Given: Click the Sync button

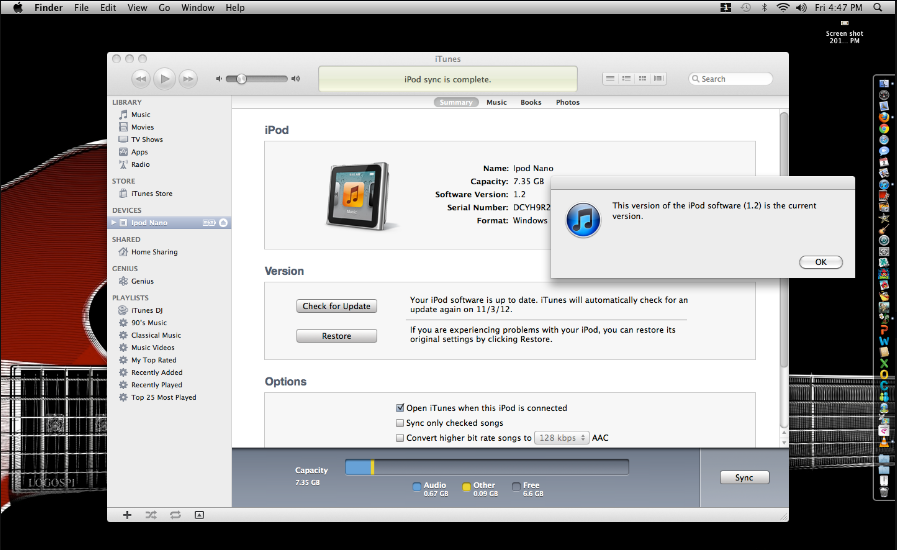Looking at the screenshot, I should [x=744, y=477].
